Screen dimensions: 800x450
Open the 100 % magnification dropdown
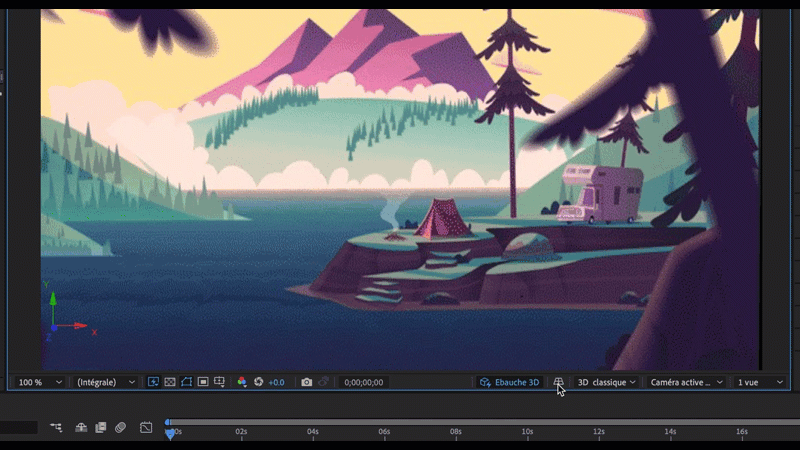pyautogui.click(x=40, y=382)
